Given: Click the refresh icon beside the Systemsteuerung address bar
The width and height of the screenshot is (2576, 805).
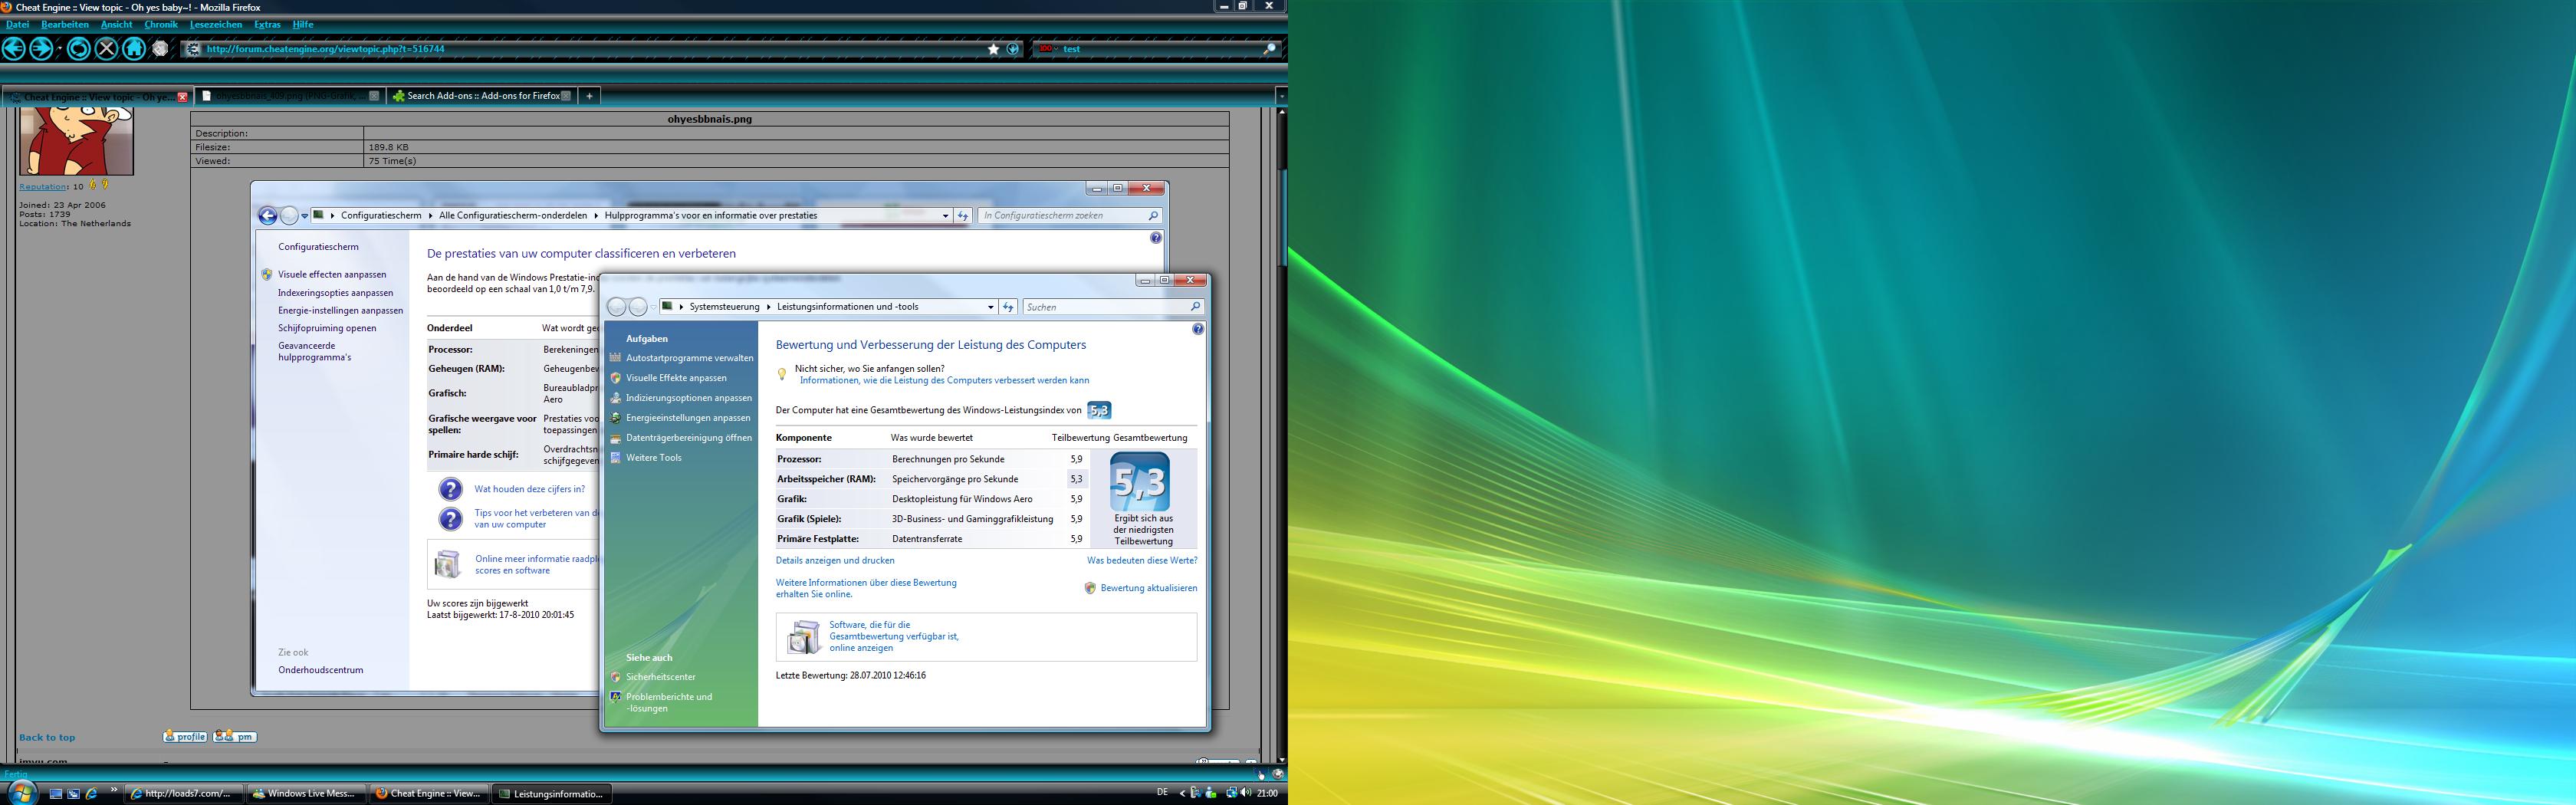Looking at the screenshot, I should pos(1008,307).
